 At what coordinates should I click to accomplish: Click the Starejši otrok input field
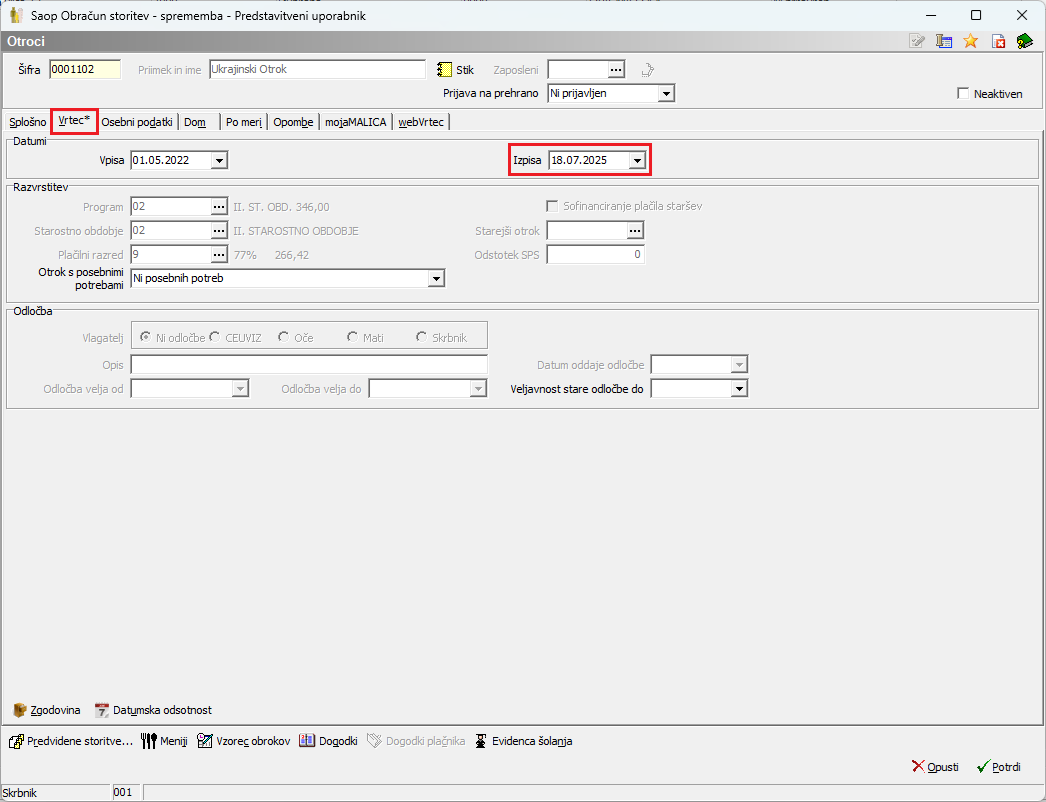[x=587, y=231]
